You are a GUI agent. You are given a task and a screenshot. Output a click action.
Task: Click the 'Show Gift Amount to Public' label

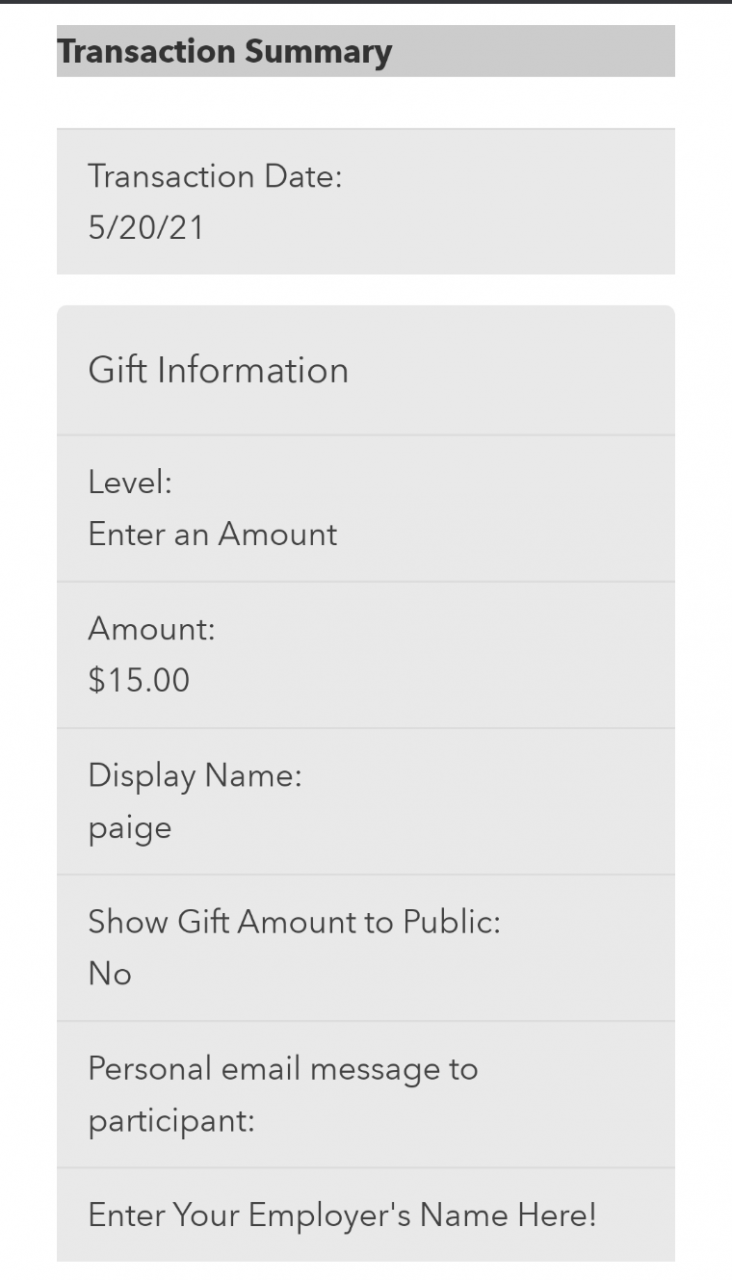click(x=294, y=922)
